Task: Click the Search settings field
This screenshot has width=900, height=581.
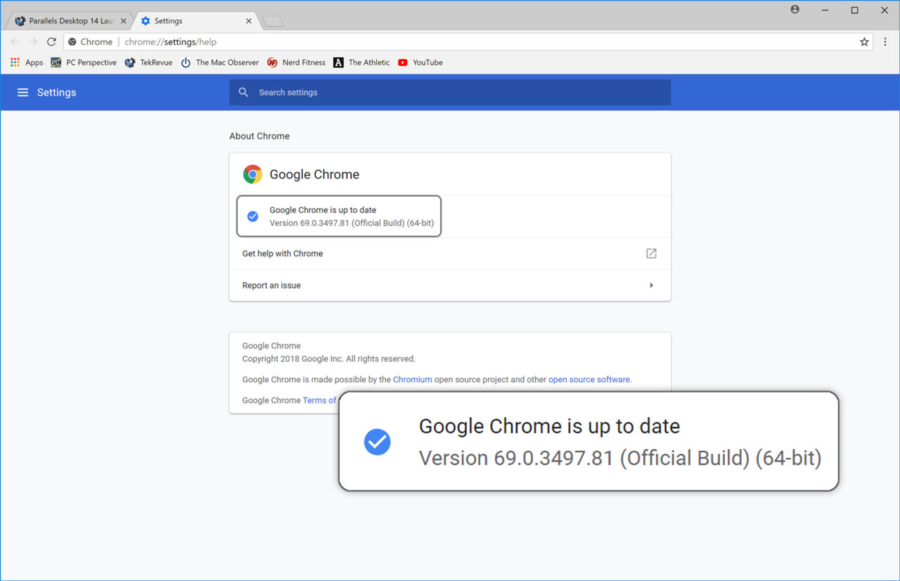Action: (450, 93)
